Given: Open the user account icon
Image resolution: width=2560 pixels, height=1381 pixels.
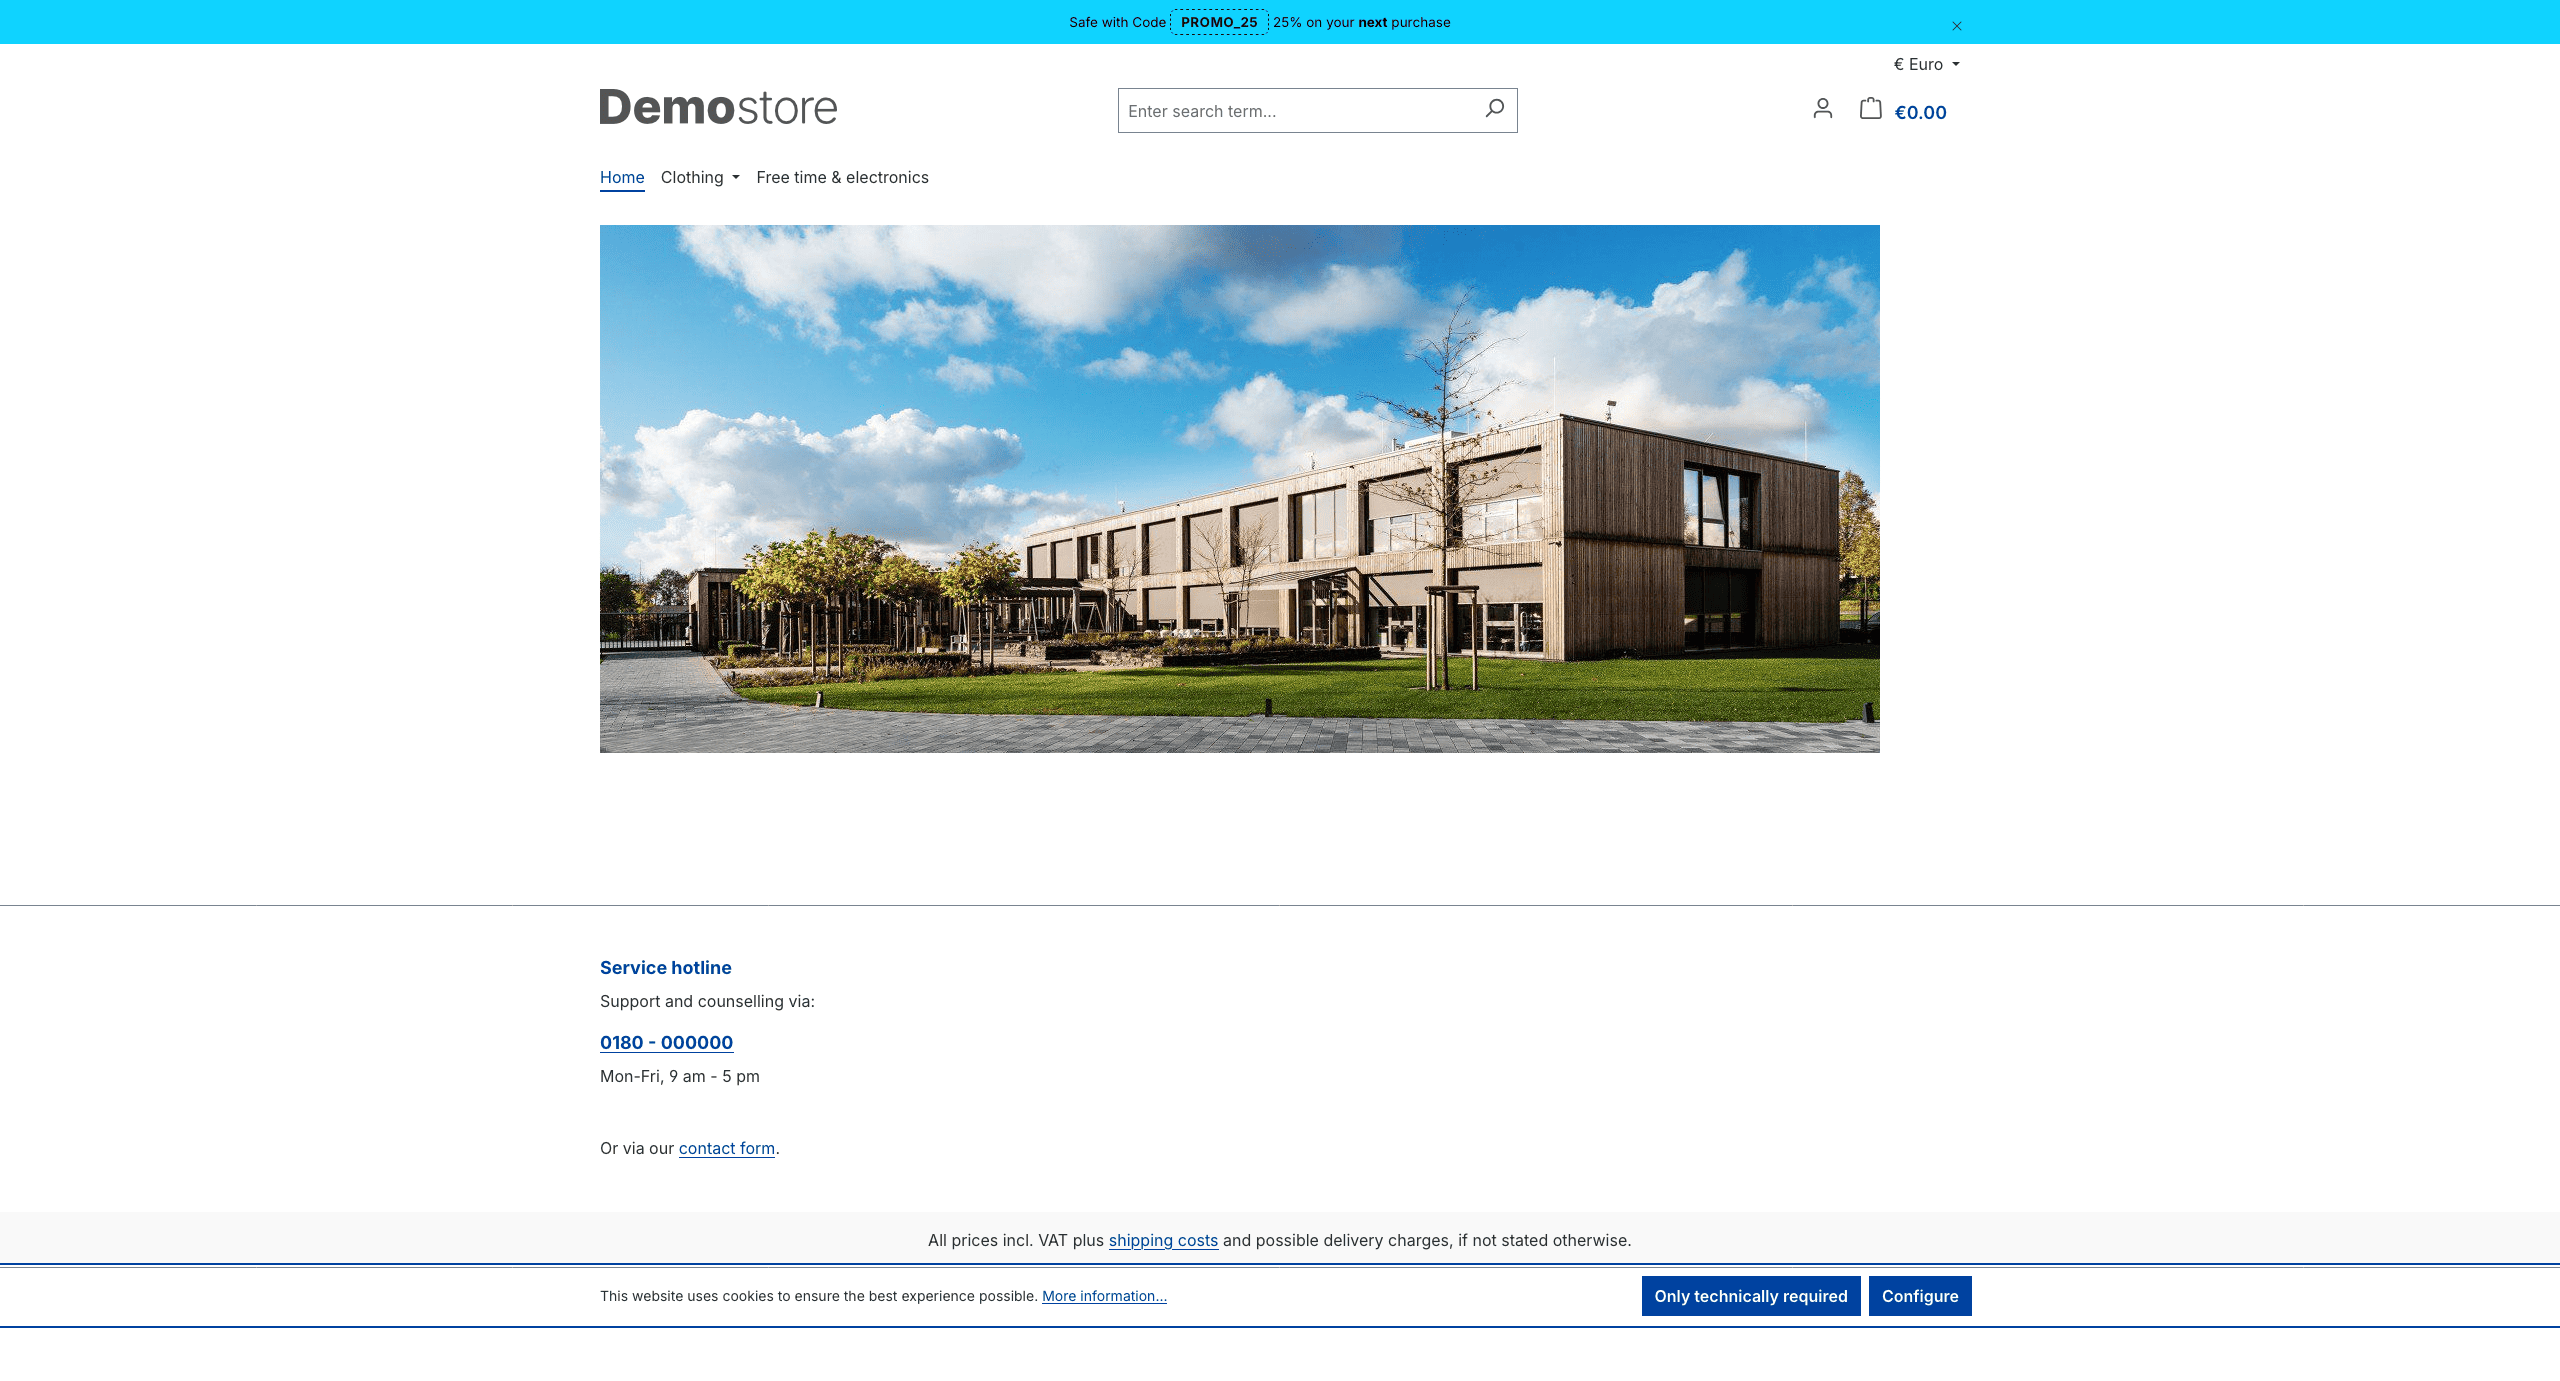Looking at the screenshot, I should pyautogui.click(x=1822, y=109).
